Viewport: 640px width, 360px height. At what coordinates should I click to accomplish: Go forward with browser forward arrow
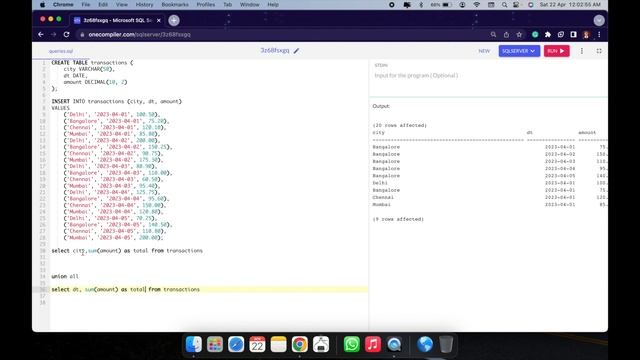point(53,35)
